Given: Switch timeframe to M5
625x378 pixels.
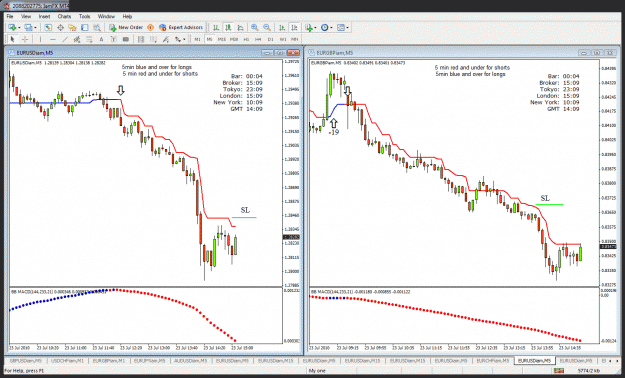Looking at the screenshot, I should 209,39.
